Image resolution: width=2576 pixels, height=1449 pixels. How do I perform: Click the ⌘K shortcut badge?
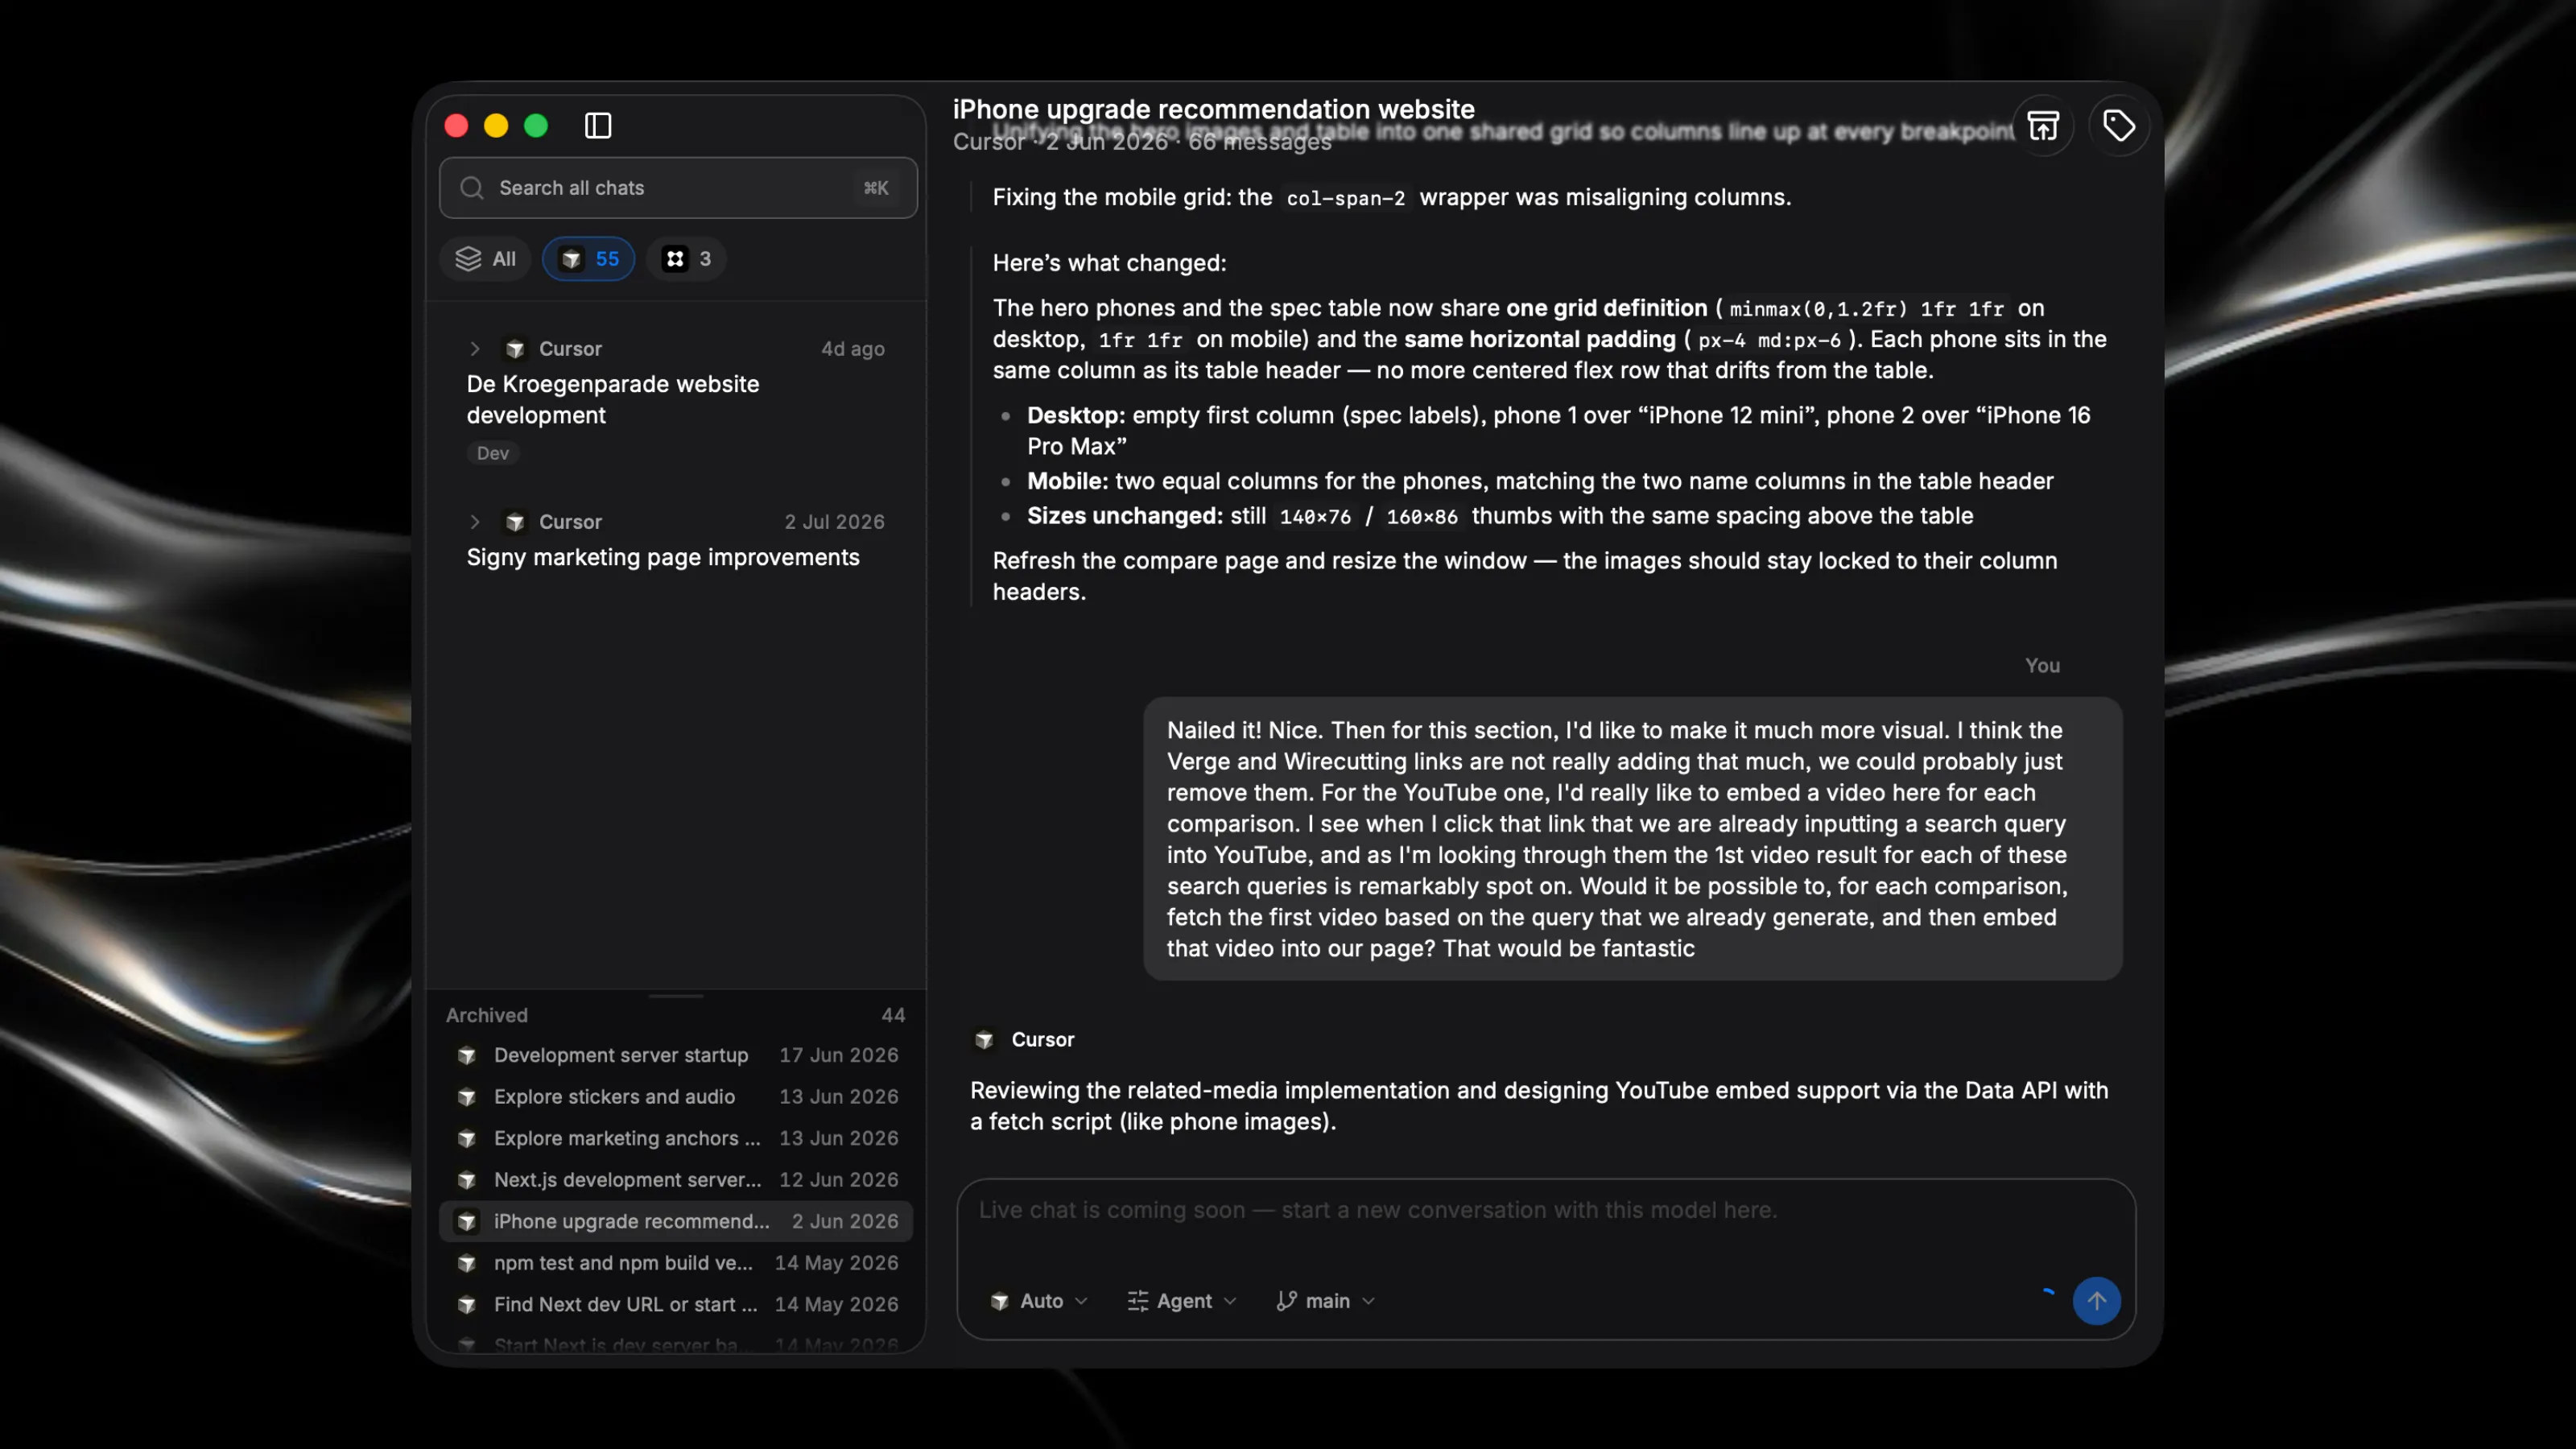(876, 188)
